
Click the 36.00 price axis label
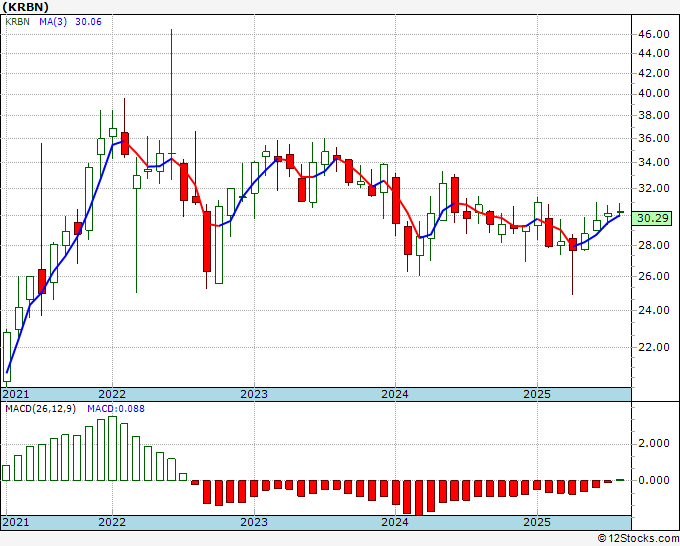(x=654, y=138)
